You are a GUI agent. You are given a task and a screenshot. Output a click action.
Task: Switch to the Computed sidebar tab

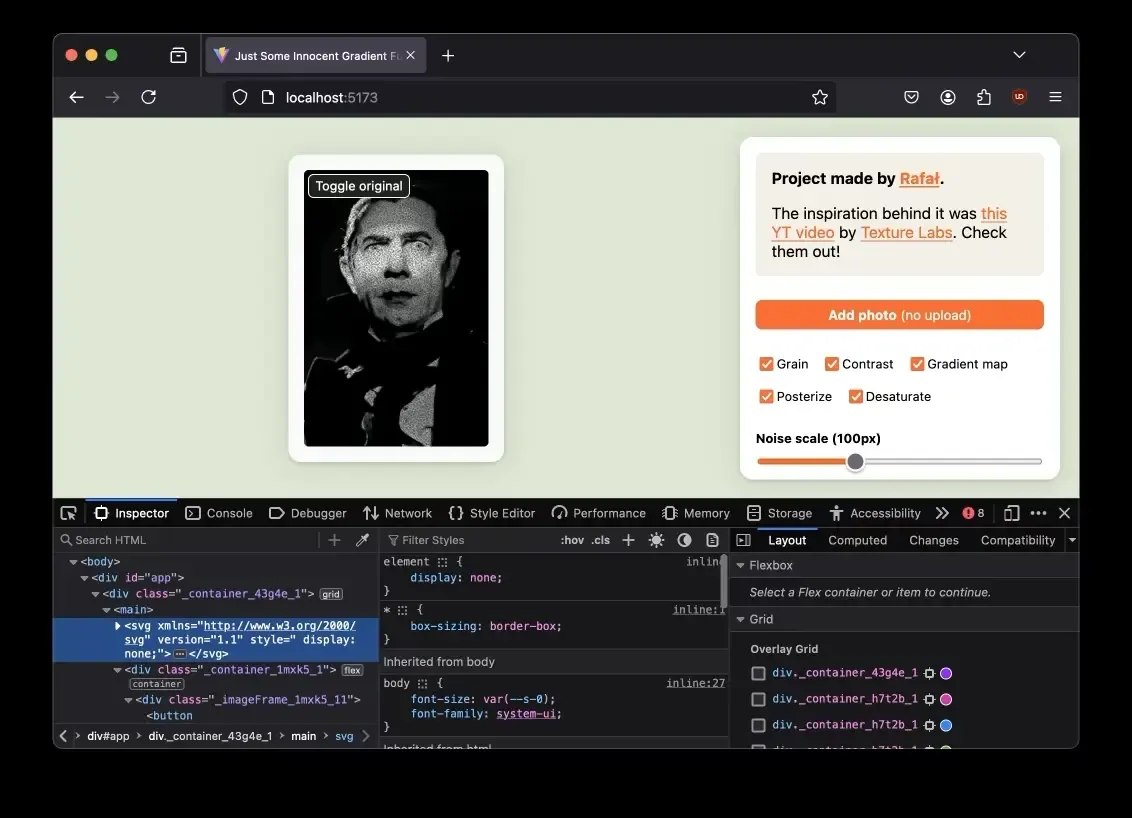[858, 540]
